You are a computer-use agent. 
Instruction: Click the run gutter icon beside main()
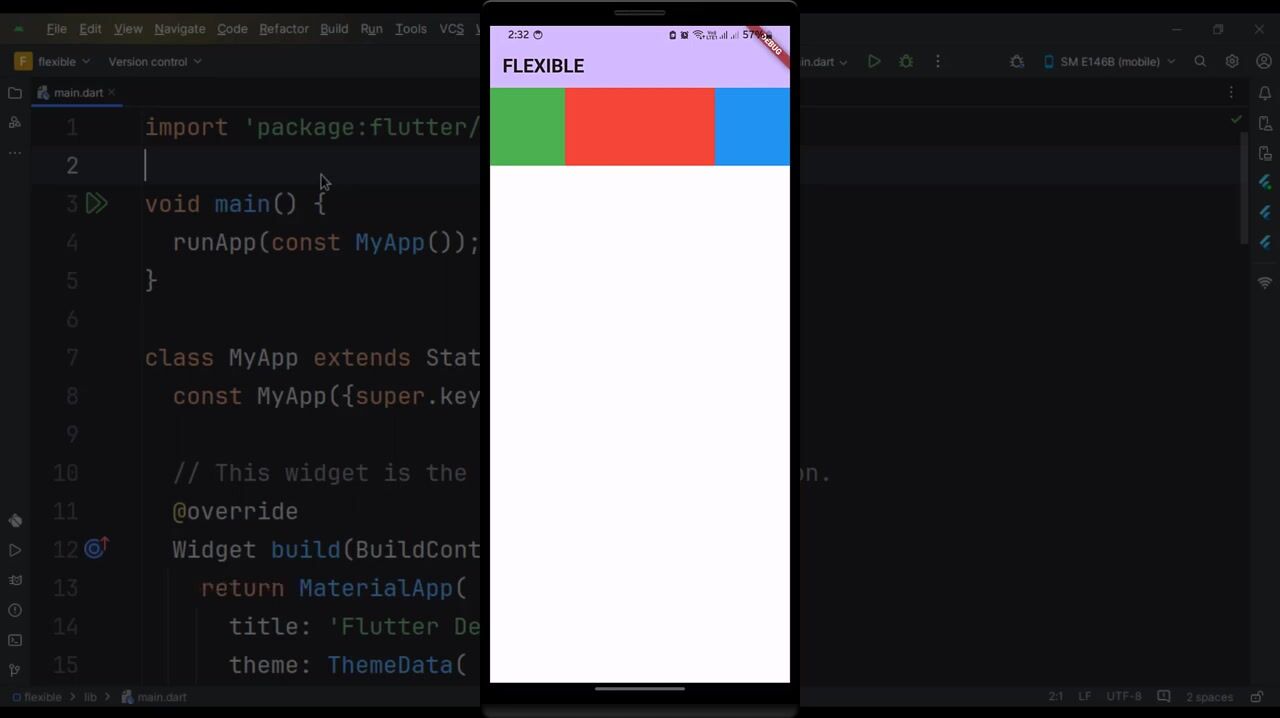pyautogui.click(x=96, y=204)
